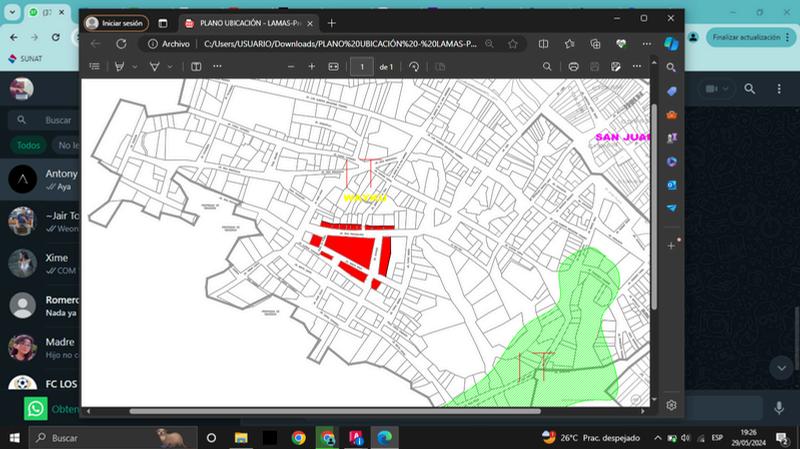Click the PDF vertical scrollbar
The width and height of the screenshot is (800, 449).
coord(654,207)
